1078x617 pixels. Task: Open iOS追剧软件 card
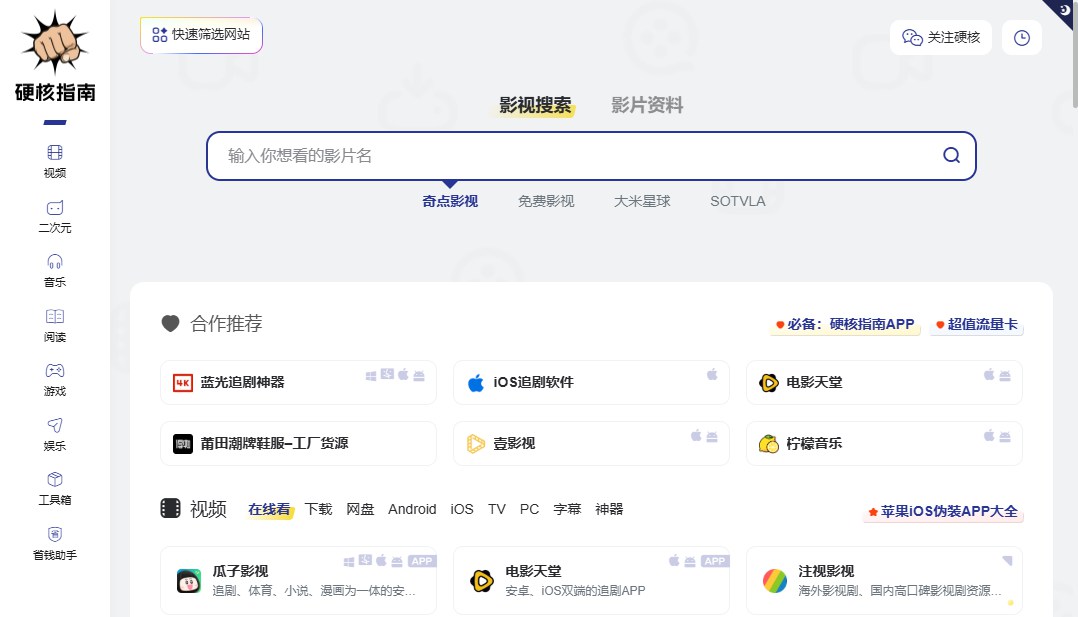(x=591, y=382)
